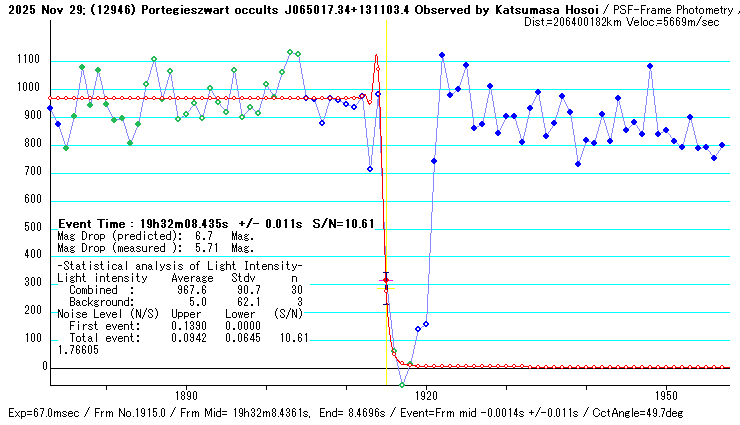Screen dimensions: 740x425
Task: Select the Mag Drop (predicted) 6.7 line
Action: (x=155, y=236)
